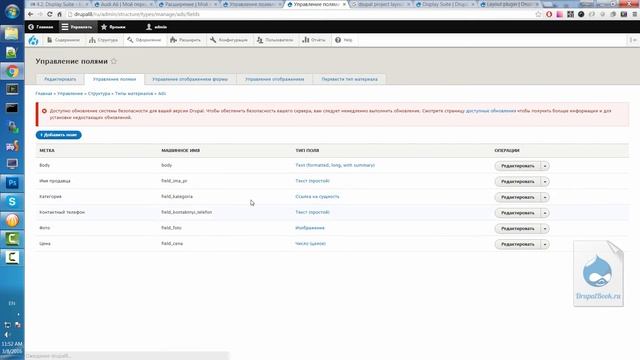Reload the page with refresh icon
This screenshot has width=640, height=360.
pos(50,14)
